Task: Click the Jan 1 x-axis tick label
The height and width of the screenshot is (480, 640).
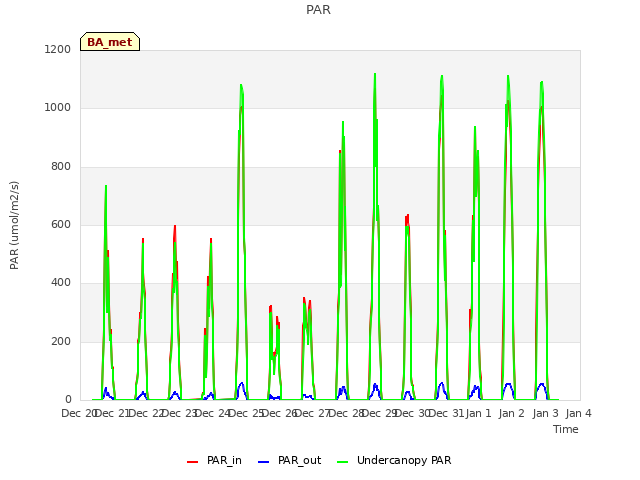Action: 478,413
